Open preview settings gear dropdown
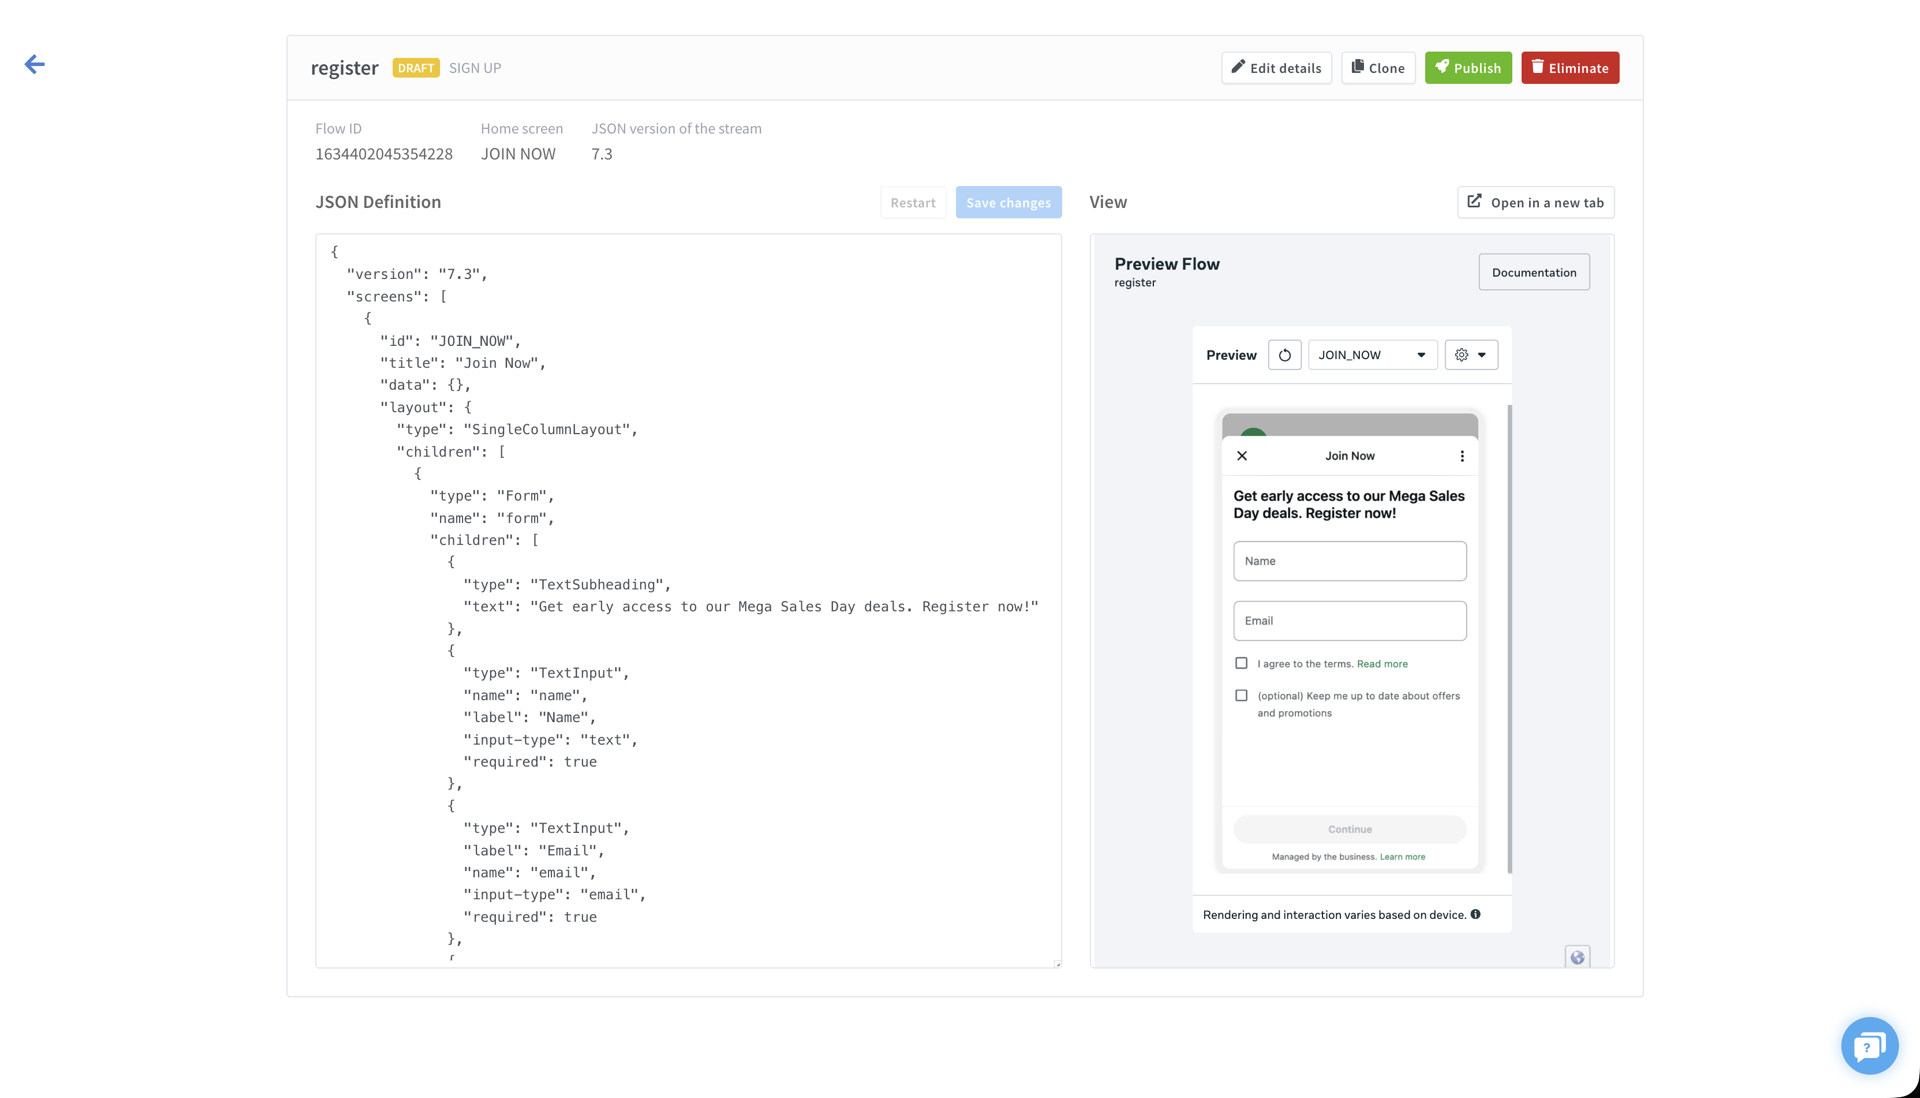Screen dimensions: 1920x1098 [1471, 355]
